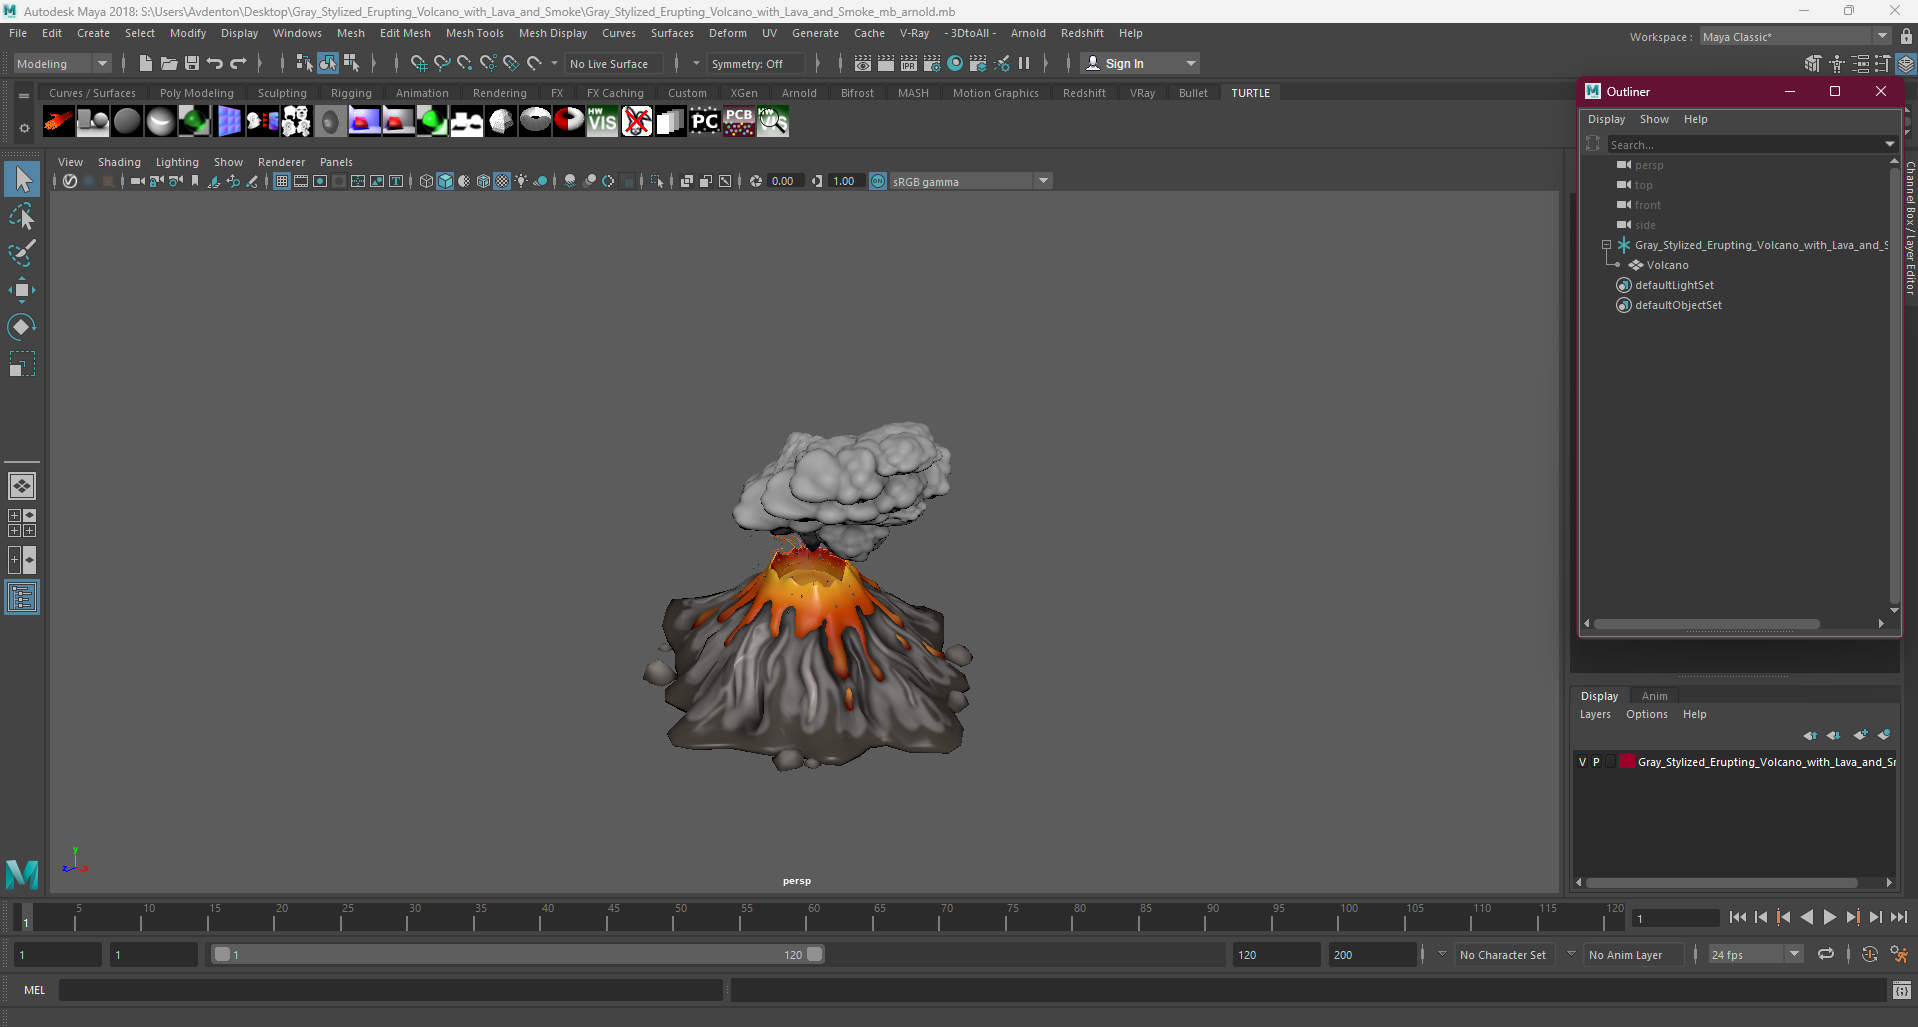Click the snap to curves icon
The width and height of the screenshot is (1918, 1027).
[x=441, y=63]
